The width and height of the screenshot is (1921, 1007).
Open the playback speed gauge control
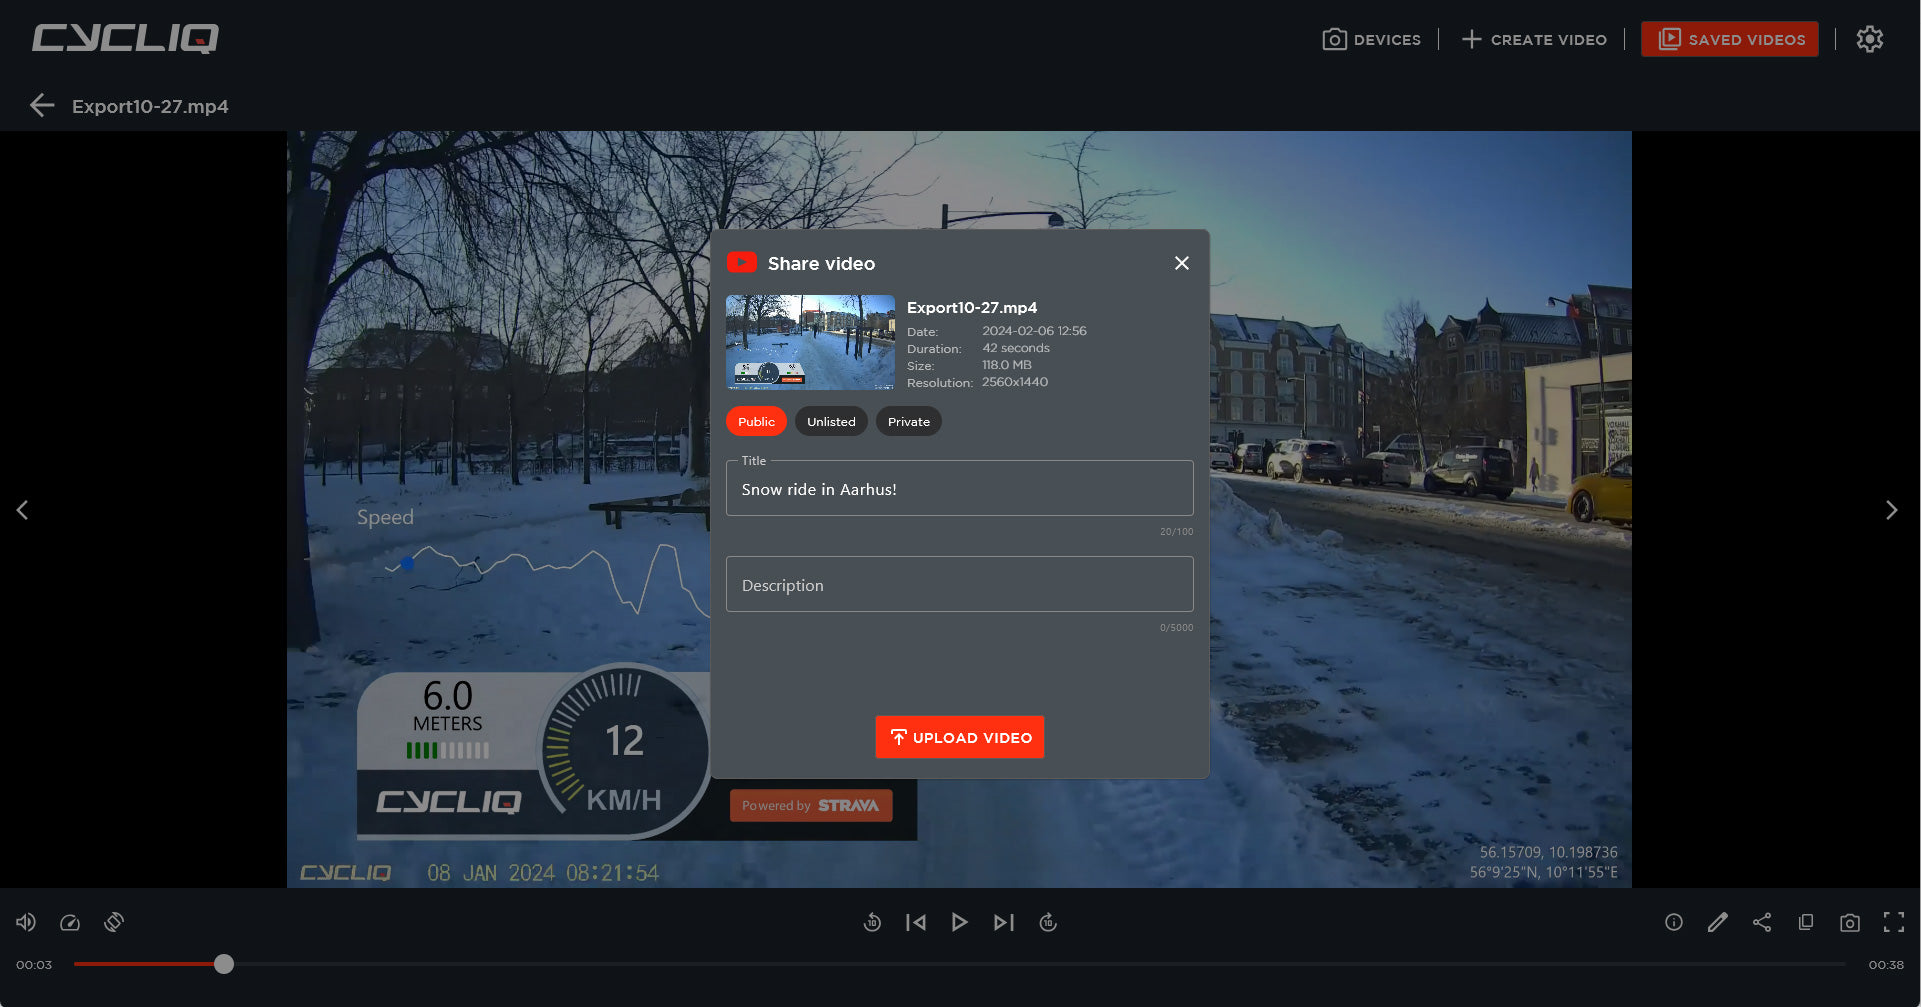pyautogui.click(x=70, y=922)
